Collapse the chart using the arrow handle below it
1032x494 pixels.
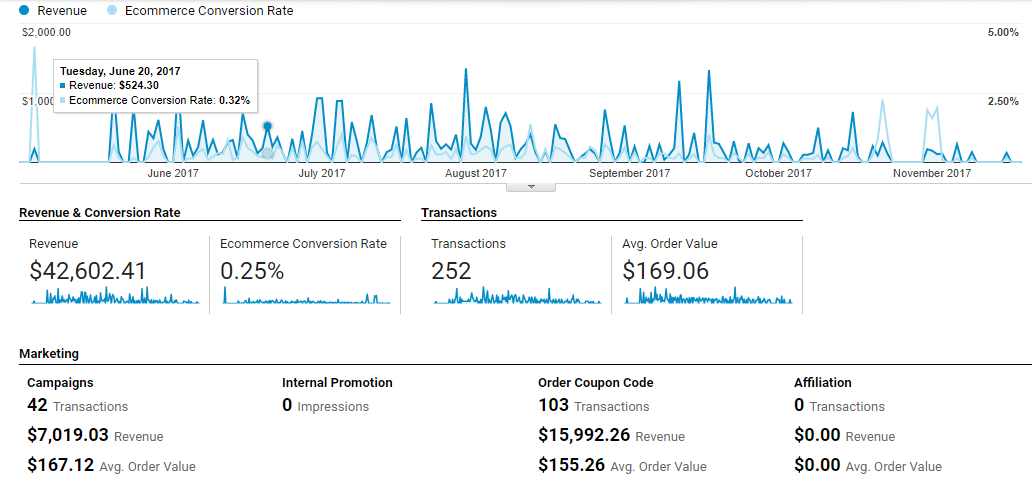pyautogui.click(x=532, y=186)
